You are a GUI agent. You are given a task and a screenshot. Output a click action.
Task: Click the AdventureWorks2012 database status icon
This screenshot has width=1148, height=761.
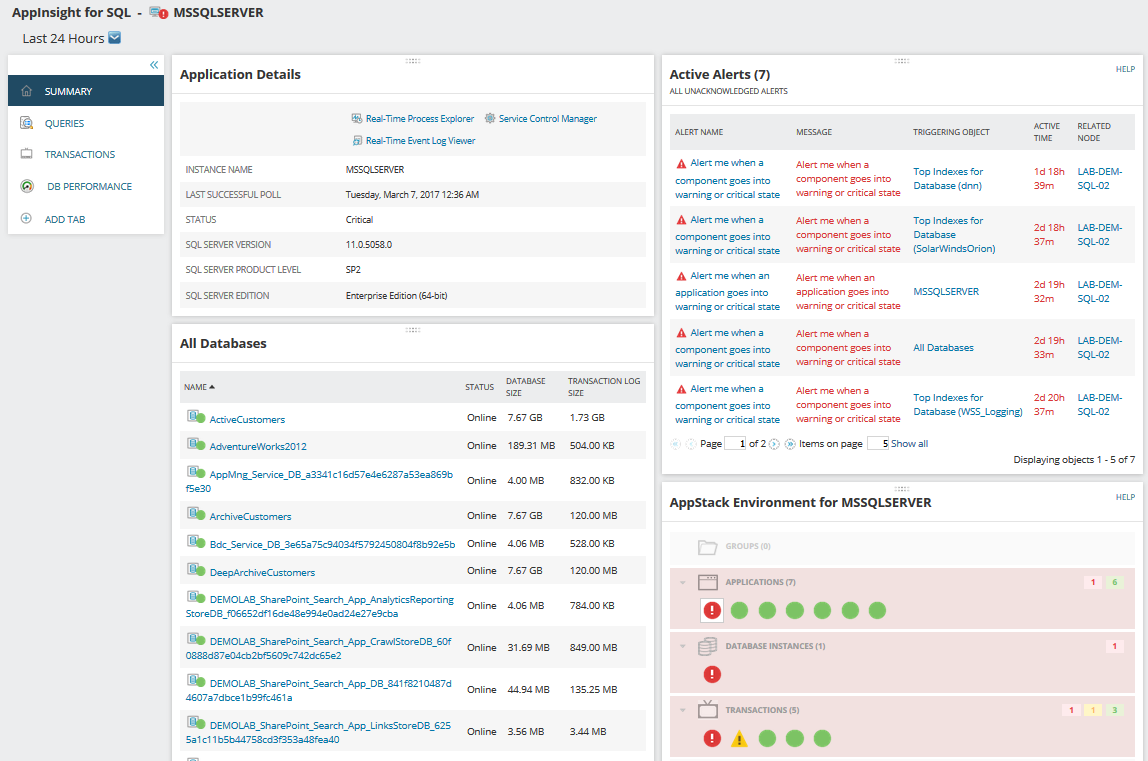coord(195,444)
